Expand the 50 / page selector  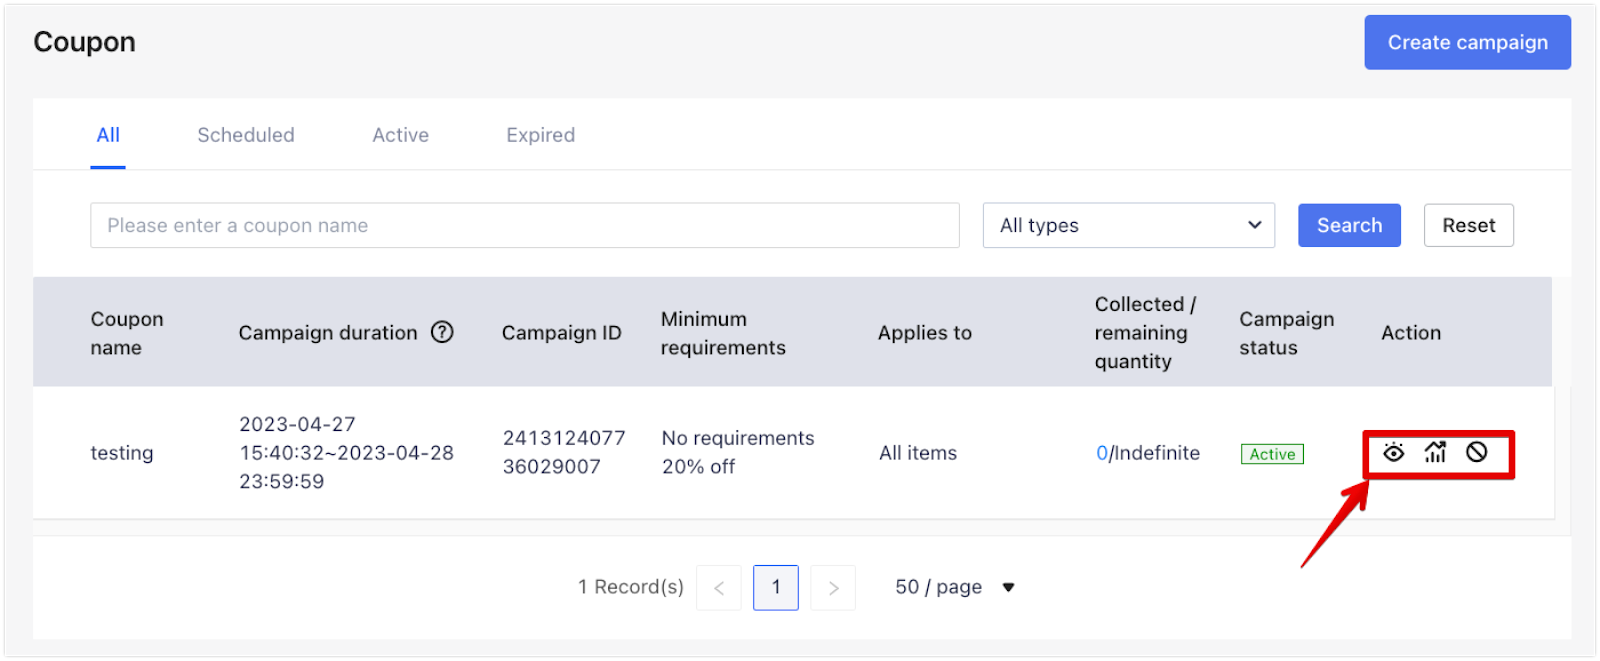pyautogui.click(x=954, y=588)
